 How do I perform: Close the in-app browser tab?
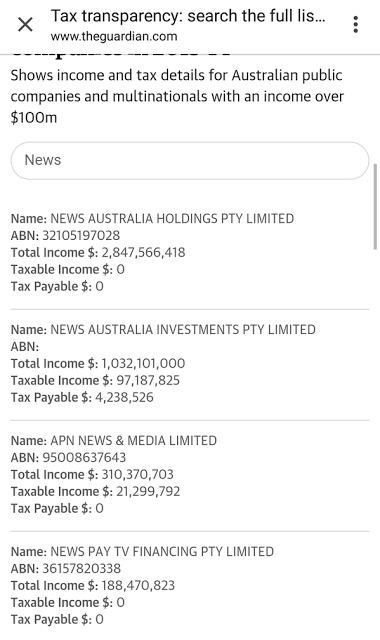[x=25, y=25]
